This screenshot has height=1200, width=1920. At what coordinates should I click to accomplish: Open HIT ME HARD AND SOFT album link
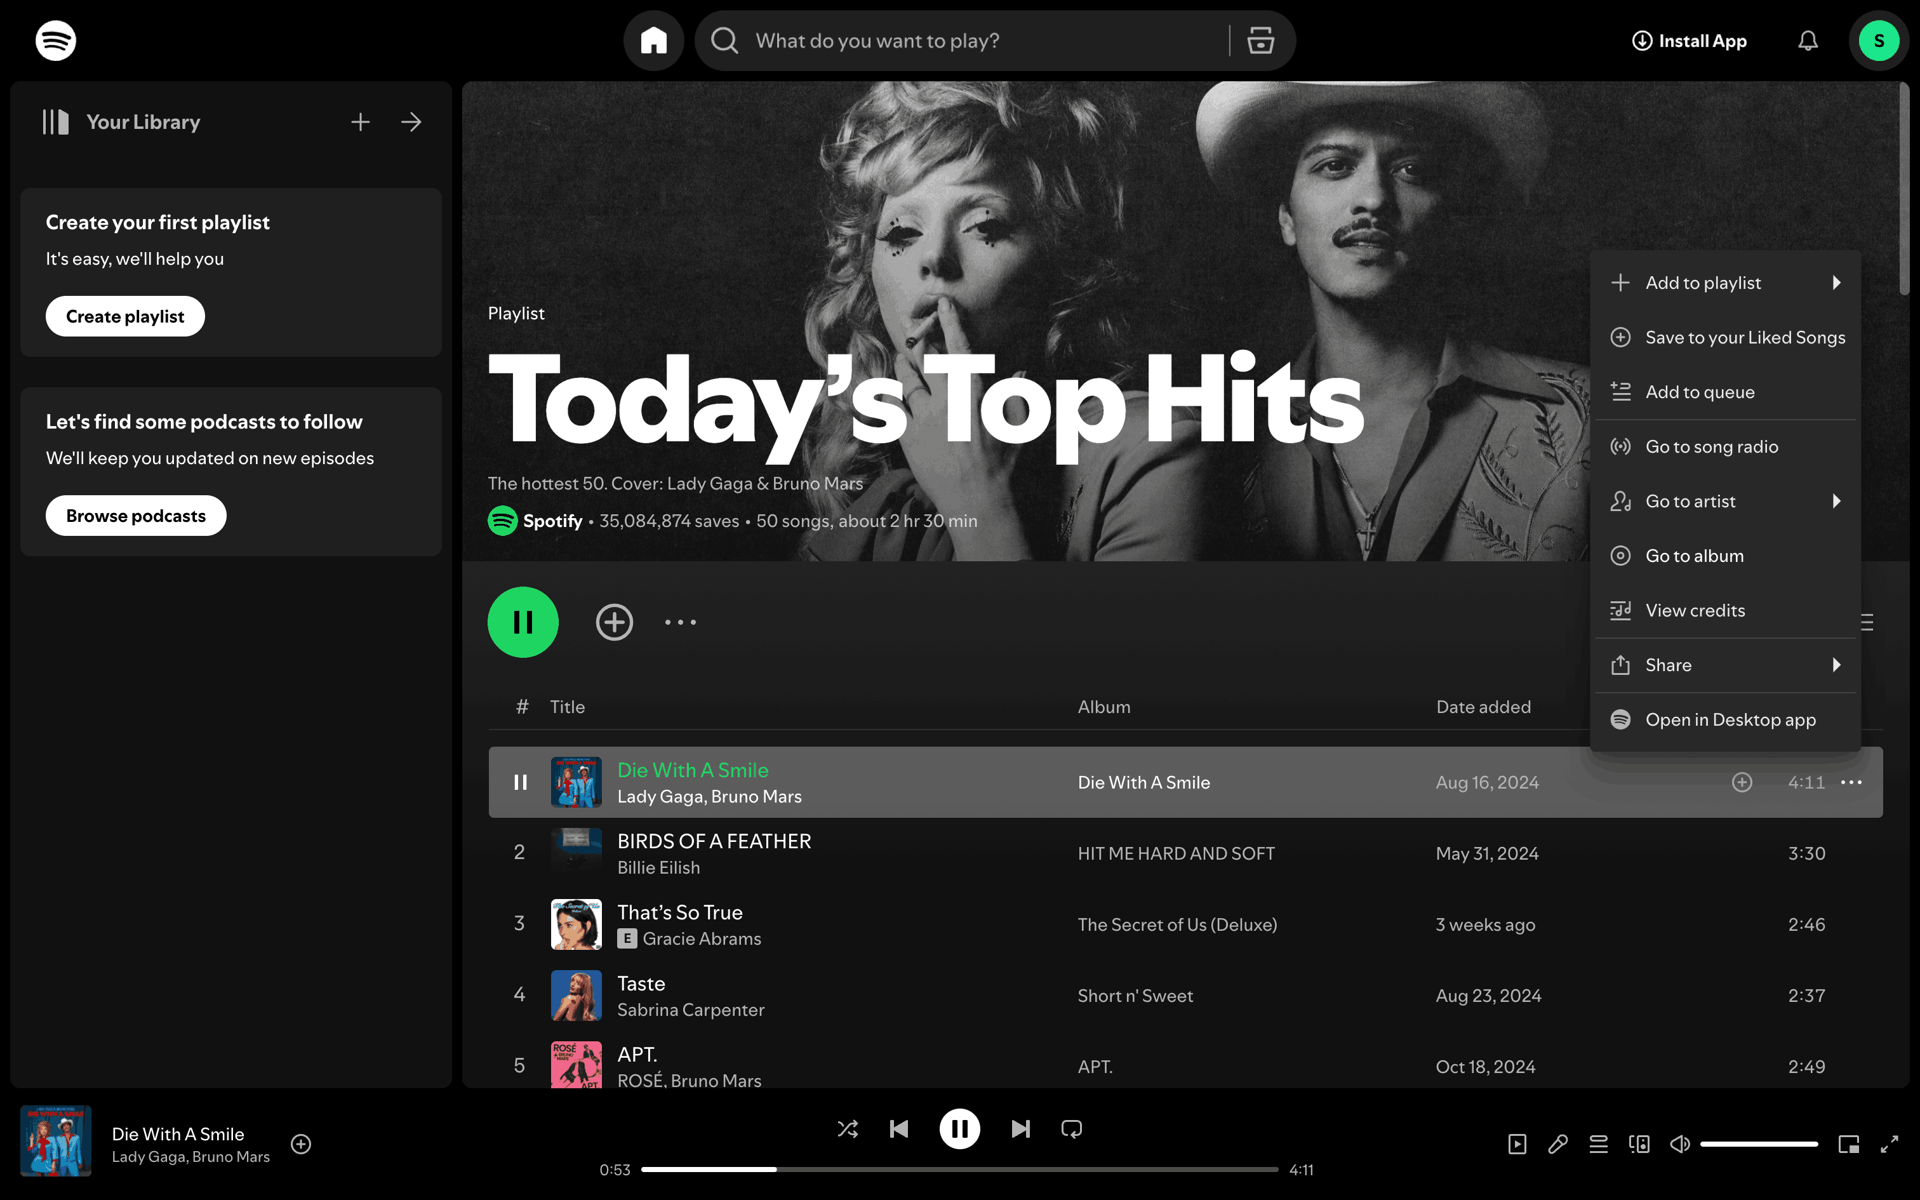tap(1176, 854)
